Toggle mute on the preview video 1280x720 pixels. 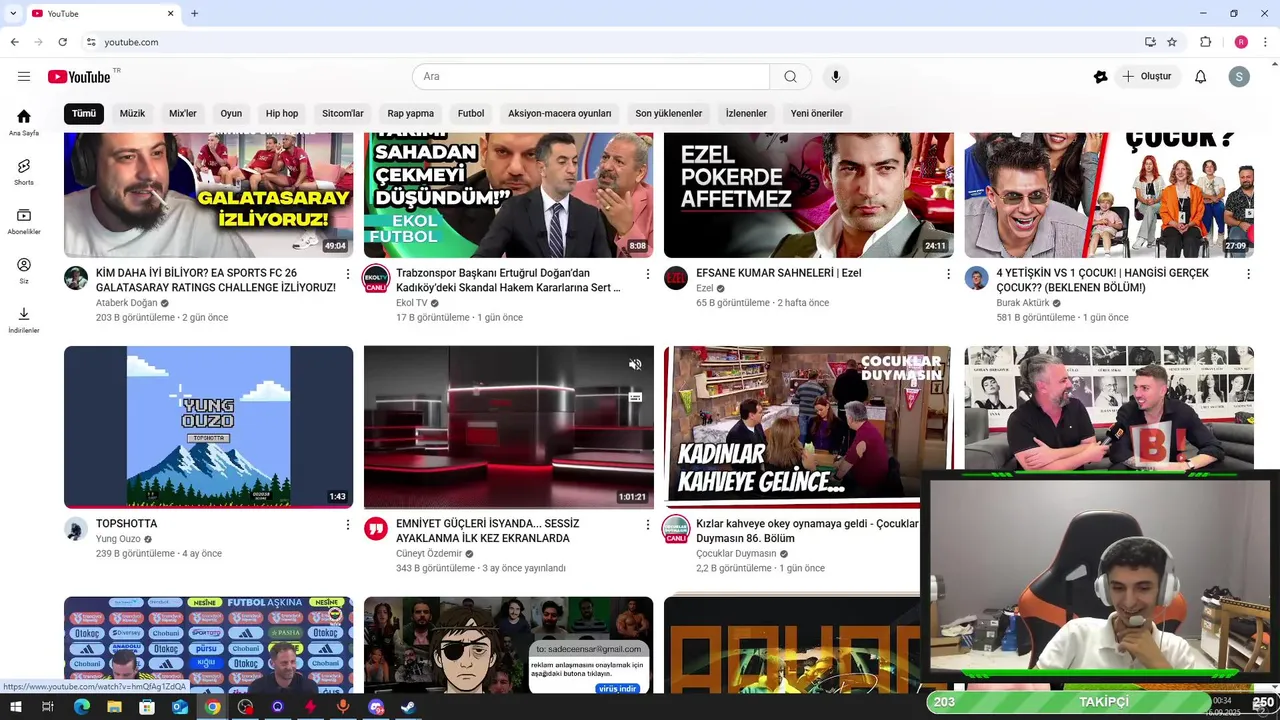point(635,364)
